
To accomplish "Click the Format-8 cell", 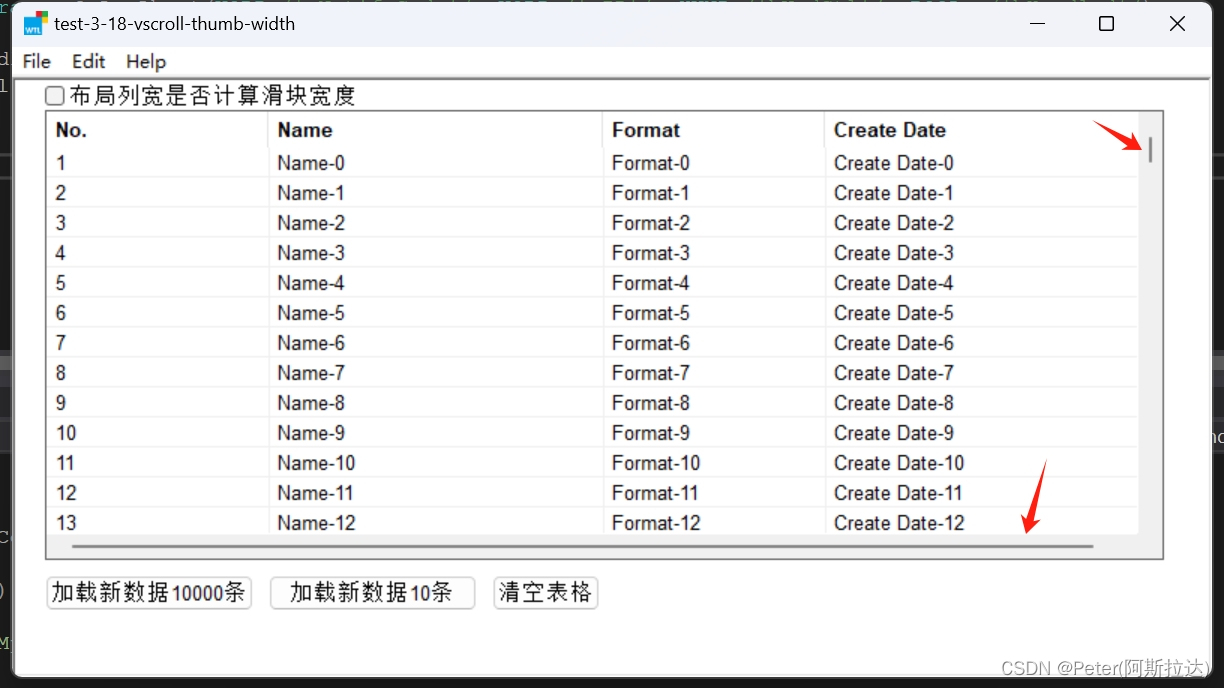I will click(715, 403).
